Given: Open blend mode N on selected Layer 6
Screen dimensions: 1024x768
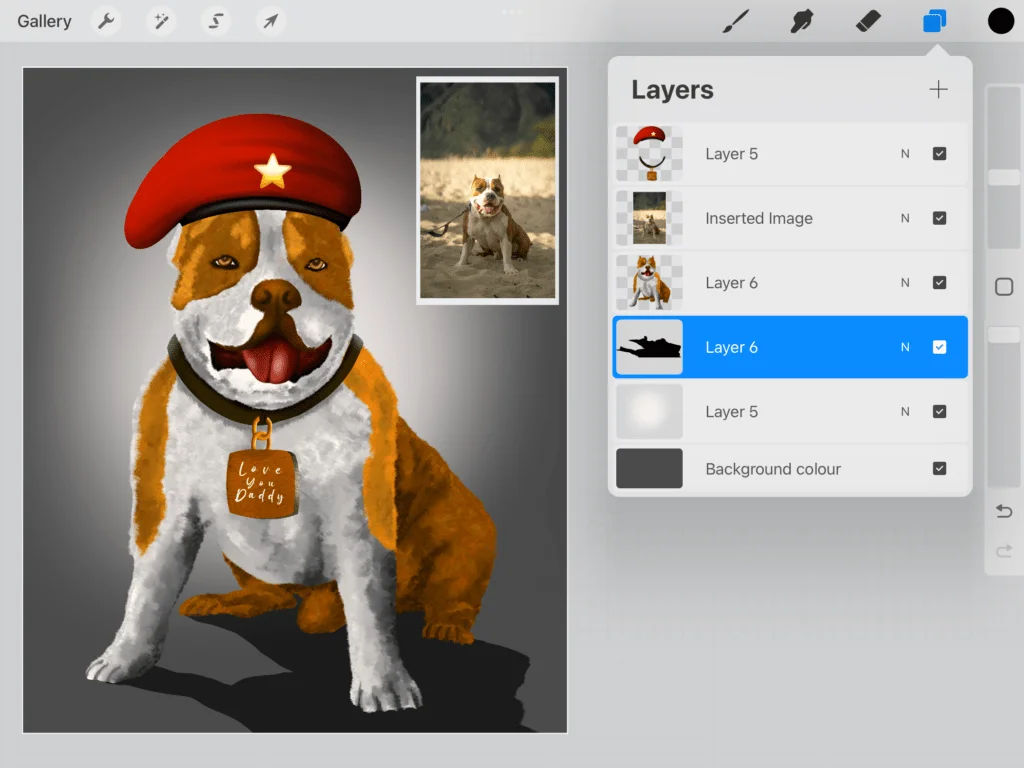Looking at the screenshot, I should (x=905, y=347).
